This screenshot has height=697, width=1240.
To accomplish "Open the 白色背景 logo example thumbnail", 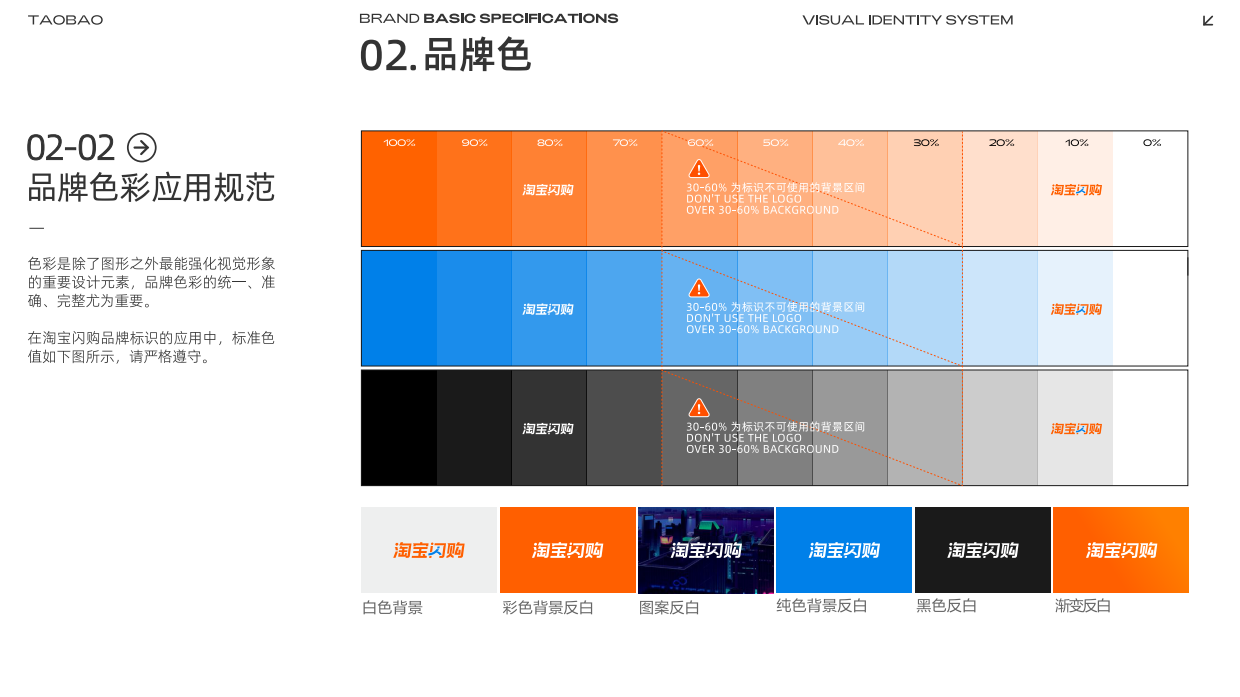I will (x=429, y=550).
